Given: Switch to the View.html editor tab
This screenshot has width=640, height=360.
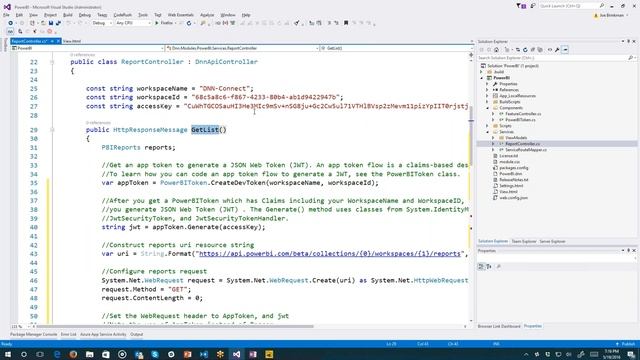Looking at the screenshot, I should [72, 41].
